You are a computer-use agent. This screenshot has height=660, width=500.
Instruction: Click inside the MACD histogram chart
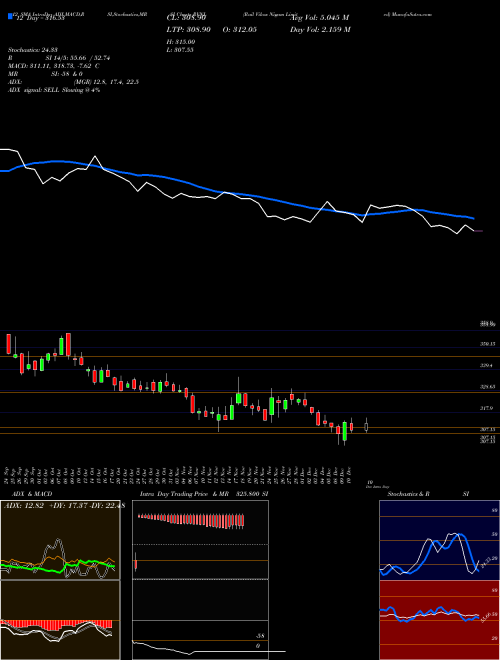click(60, 620)
